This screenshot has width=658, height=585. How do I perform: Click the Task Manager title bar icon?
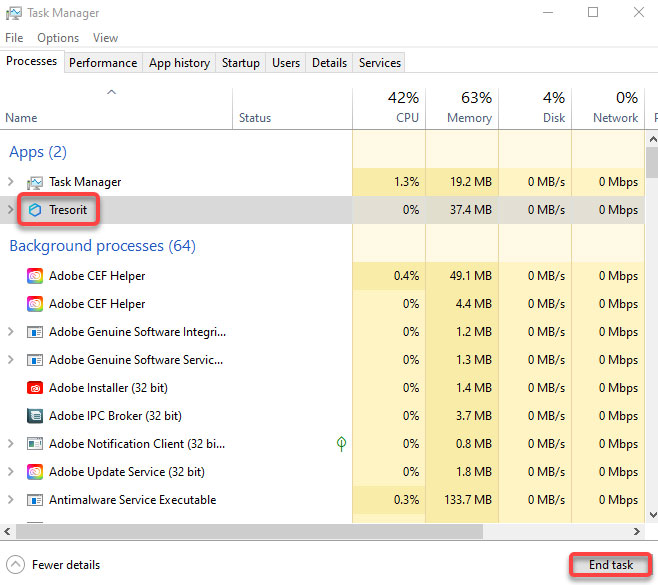(13, 13)
